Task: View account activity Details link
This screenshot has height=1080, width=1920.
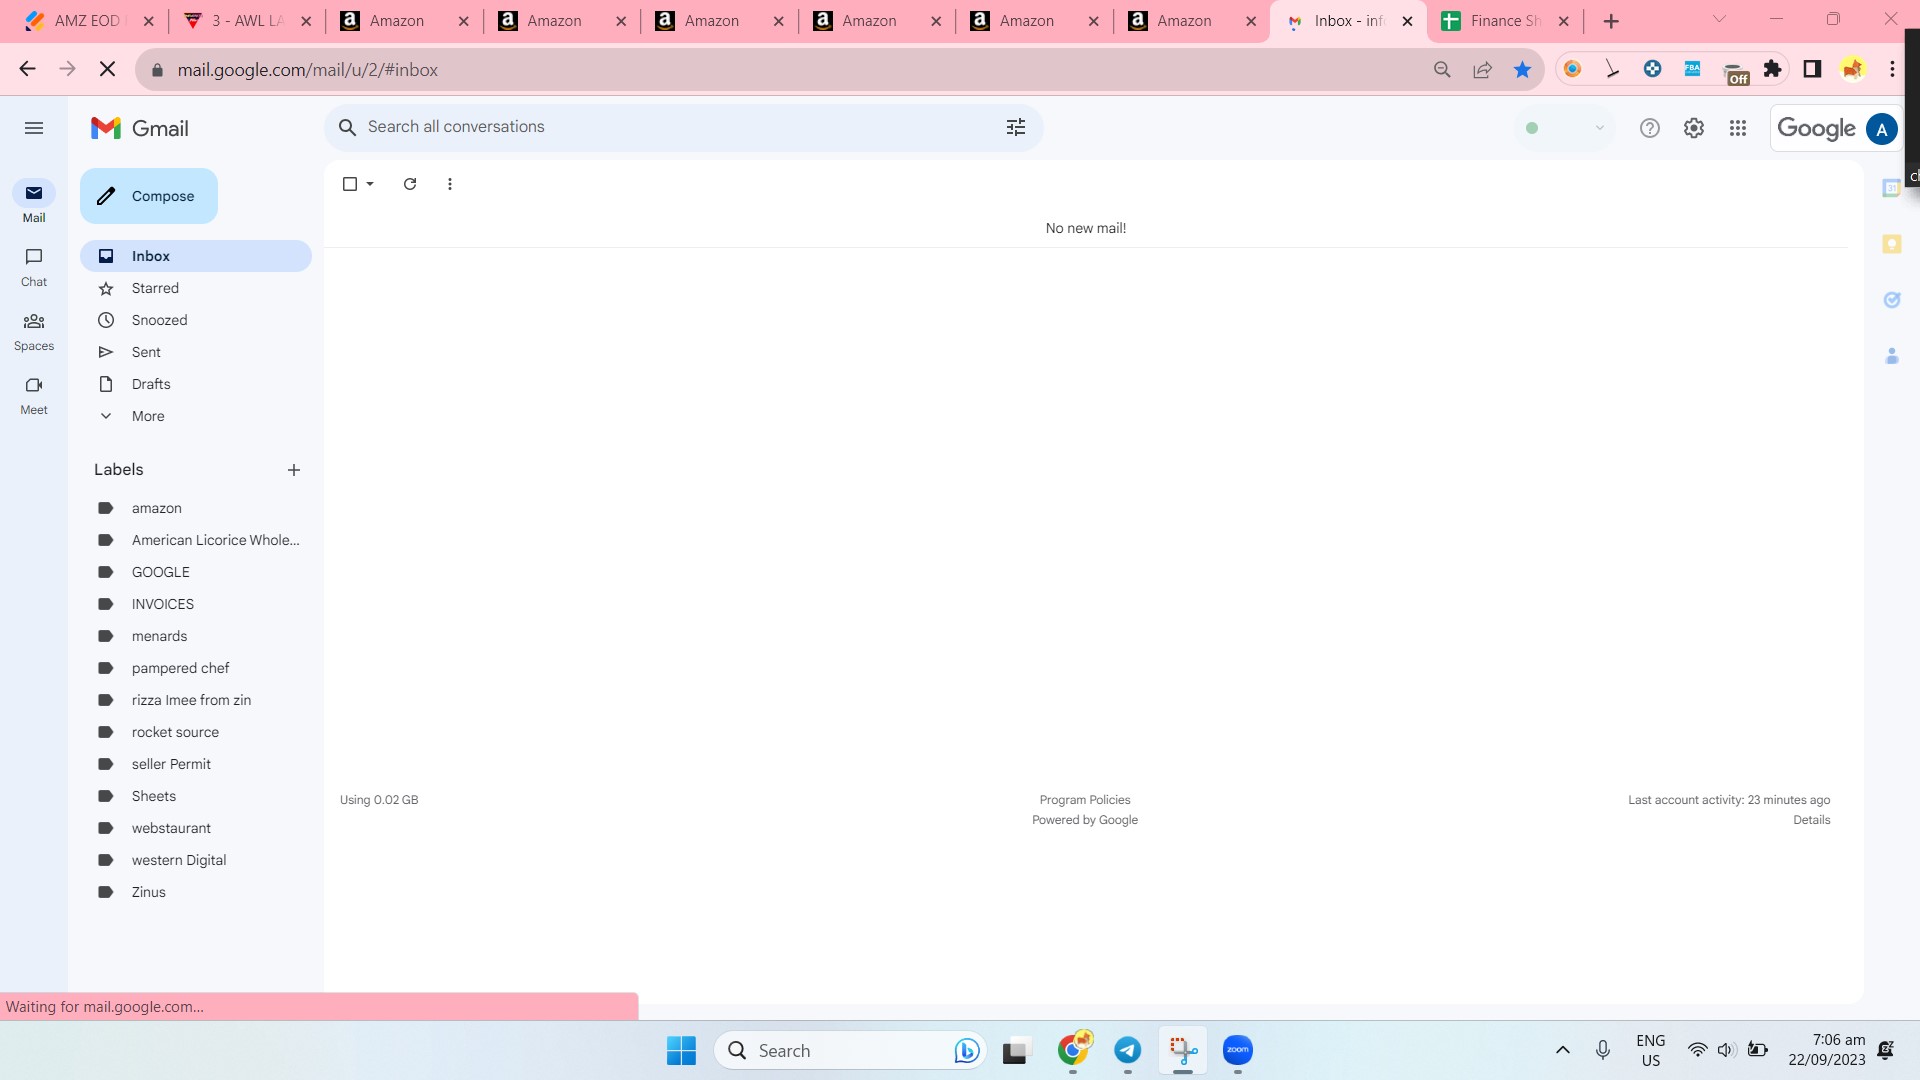Action: point(1811,820)
